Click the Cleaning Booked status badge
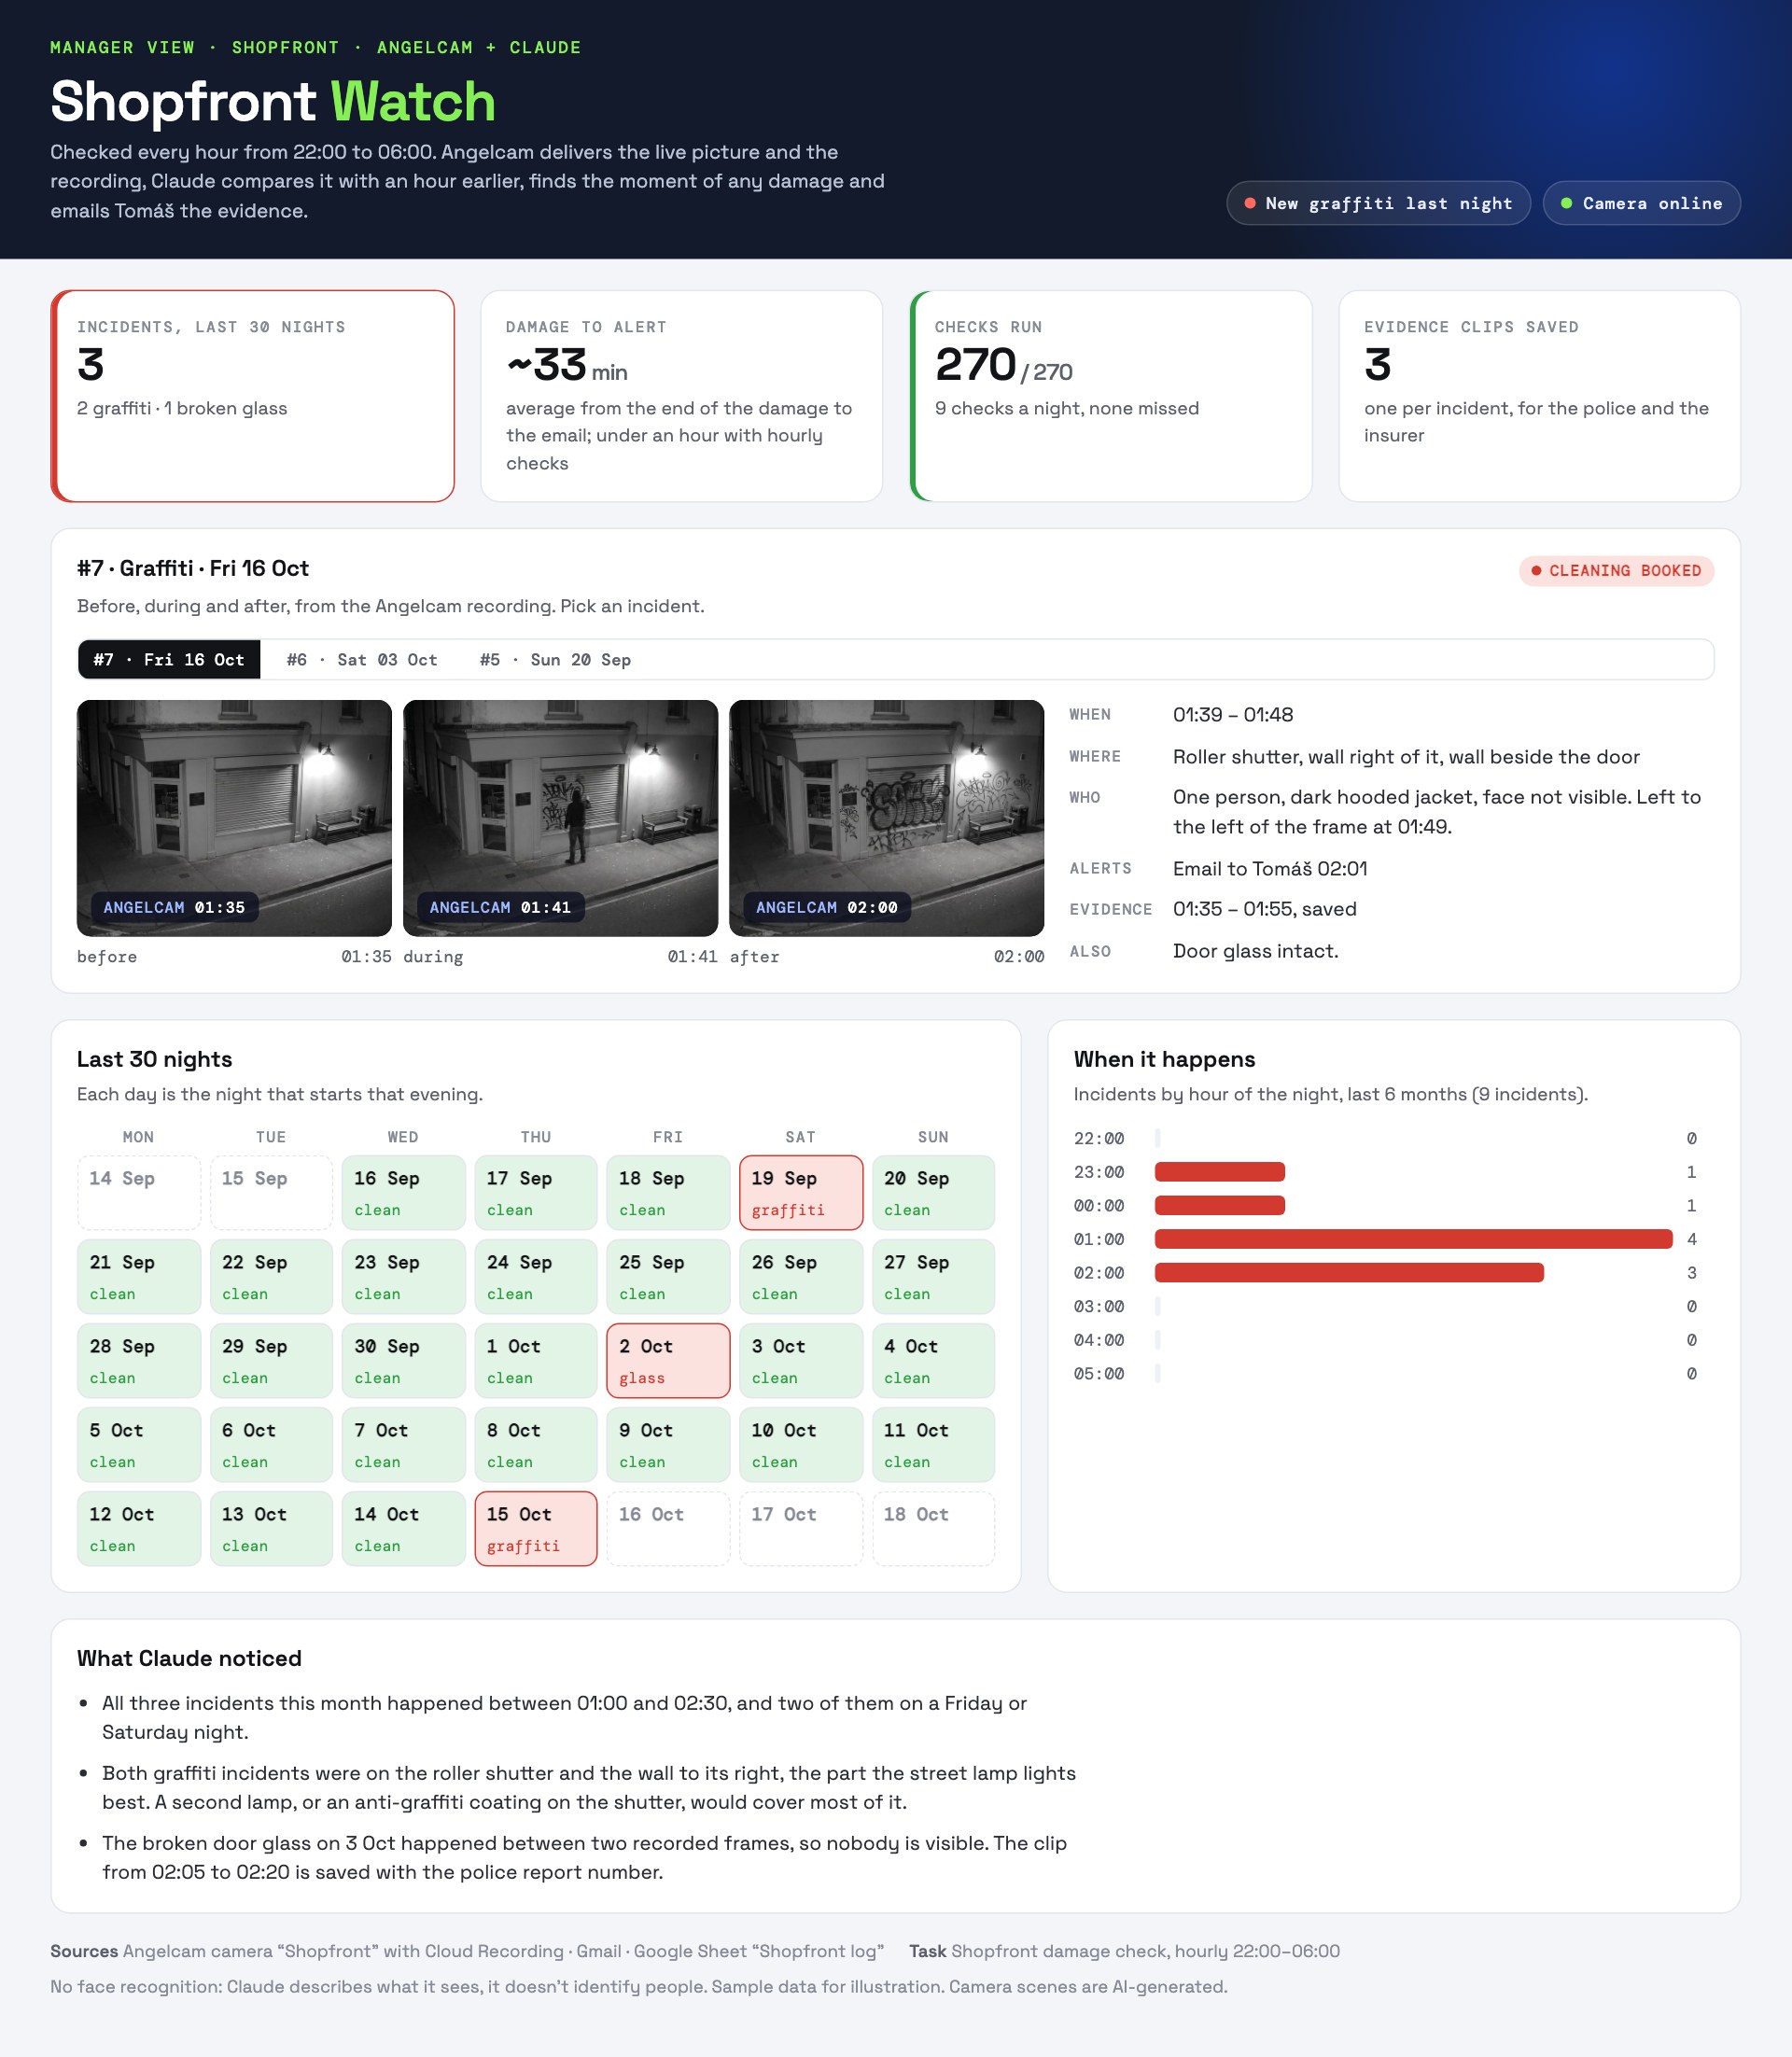This screenshot has height=2057, width=1792. [1616, 571]
